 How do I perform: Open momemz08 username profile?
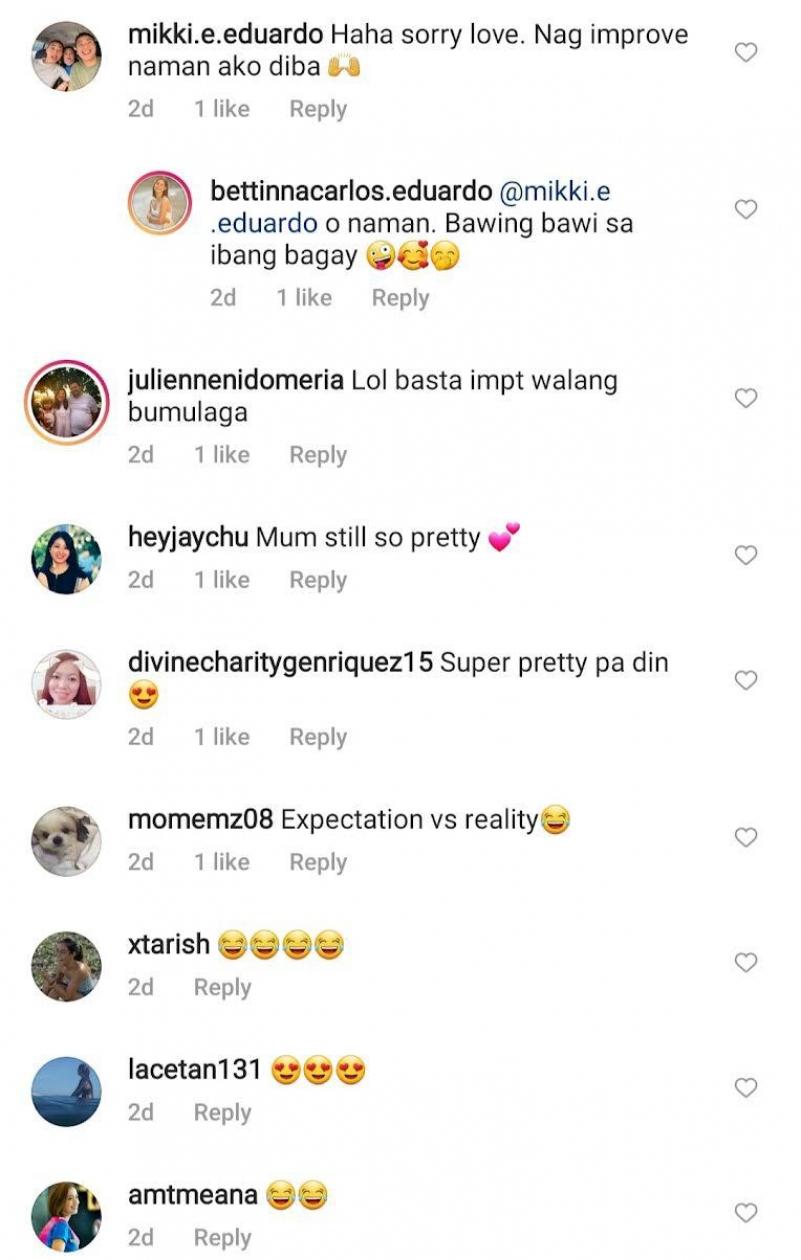click(x=200, y=820)
